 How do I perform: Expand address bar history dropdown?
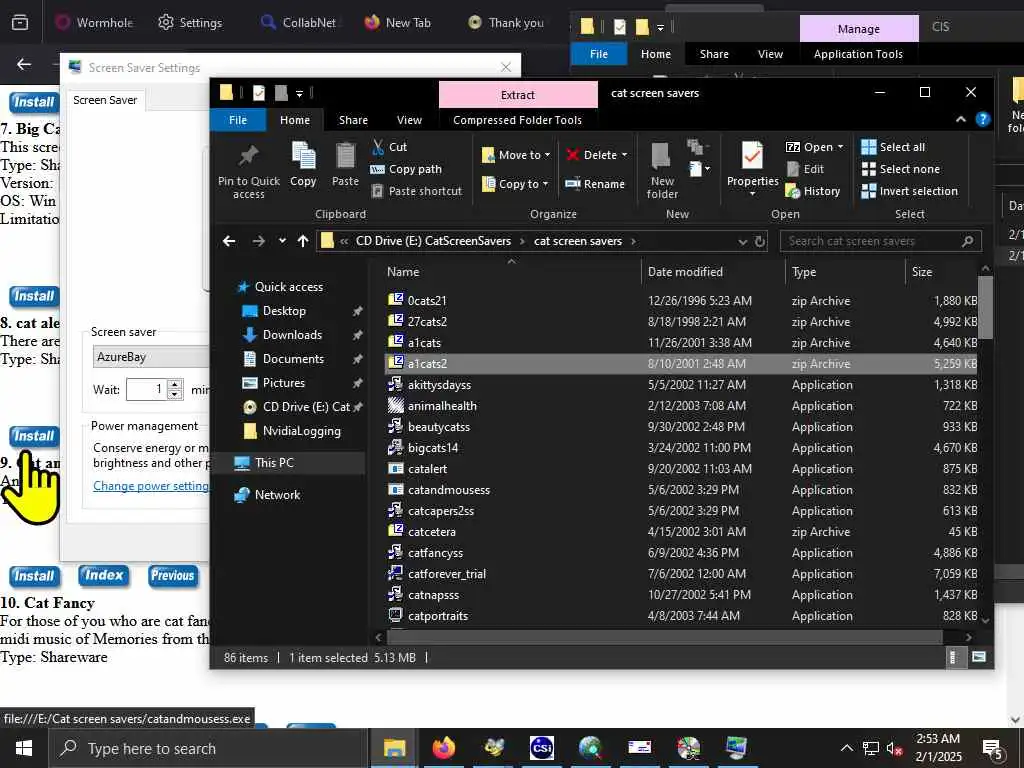[743, 241]
